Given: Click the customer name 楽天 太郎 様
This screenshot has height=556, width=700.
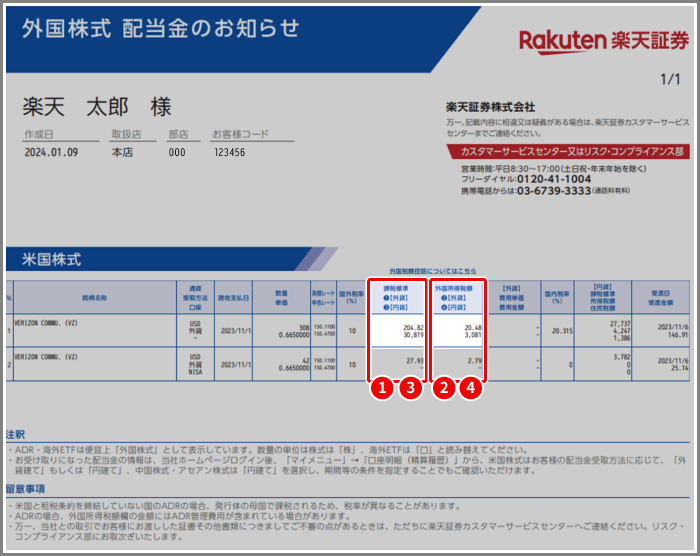Looking at the screenshot, I should 97,108.
